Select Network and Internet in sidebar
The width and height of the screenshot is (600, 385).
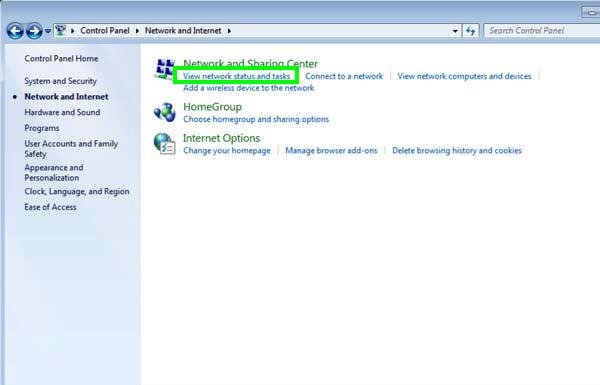[66, 97]
